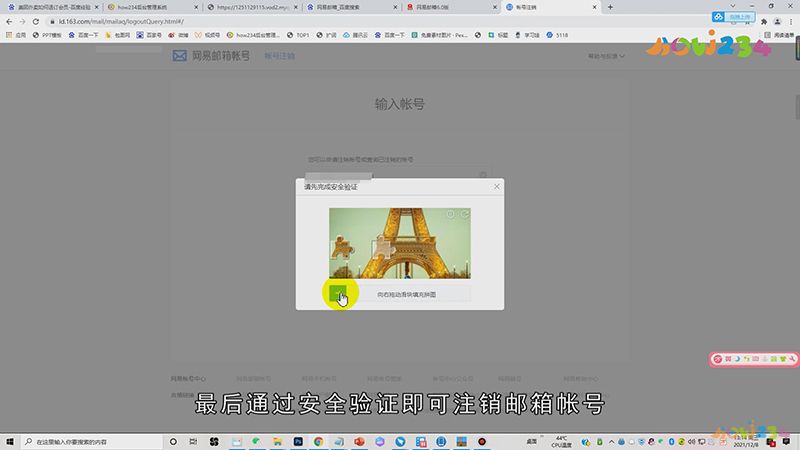Open PowerPoint from the taskbar
Screen dimensions: 800x450
click(x=359, y=441)
